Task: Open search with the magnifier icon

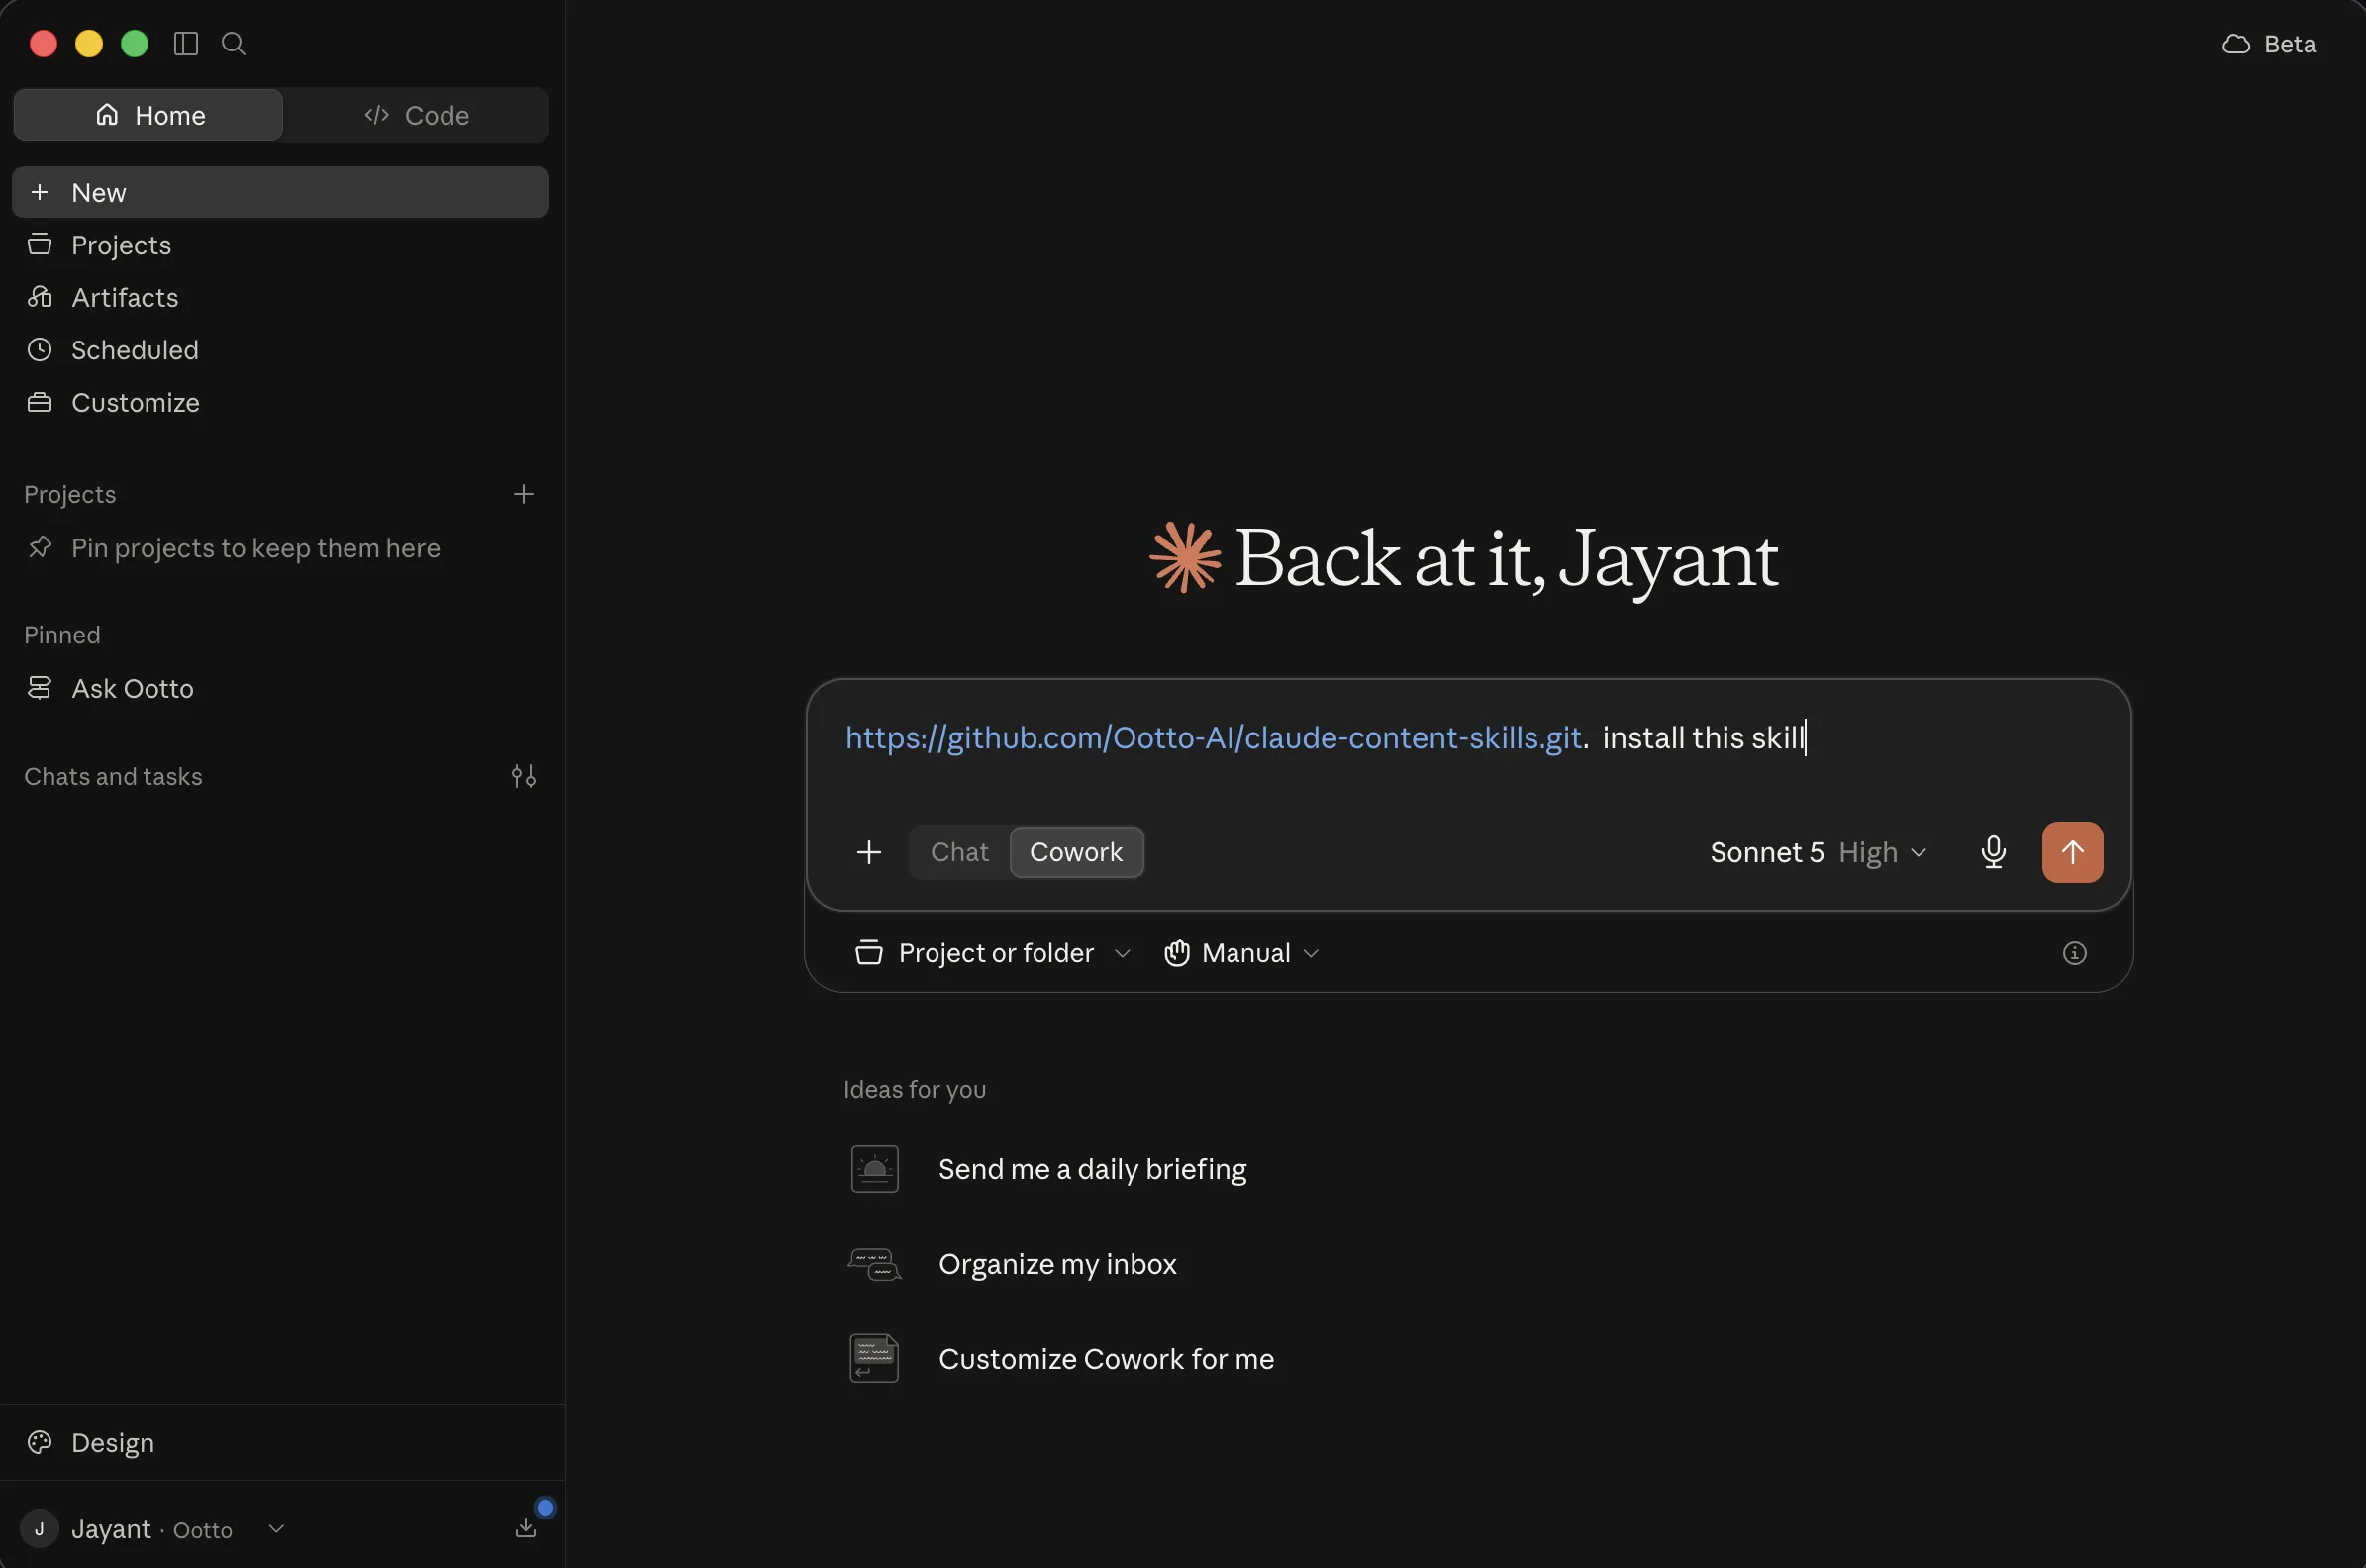Action: pyautogui.click(x=233, y=44)
